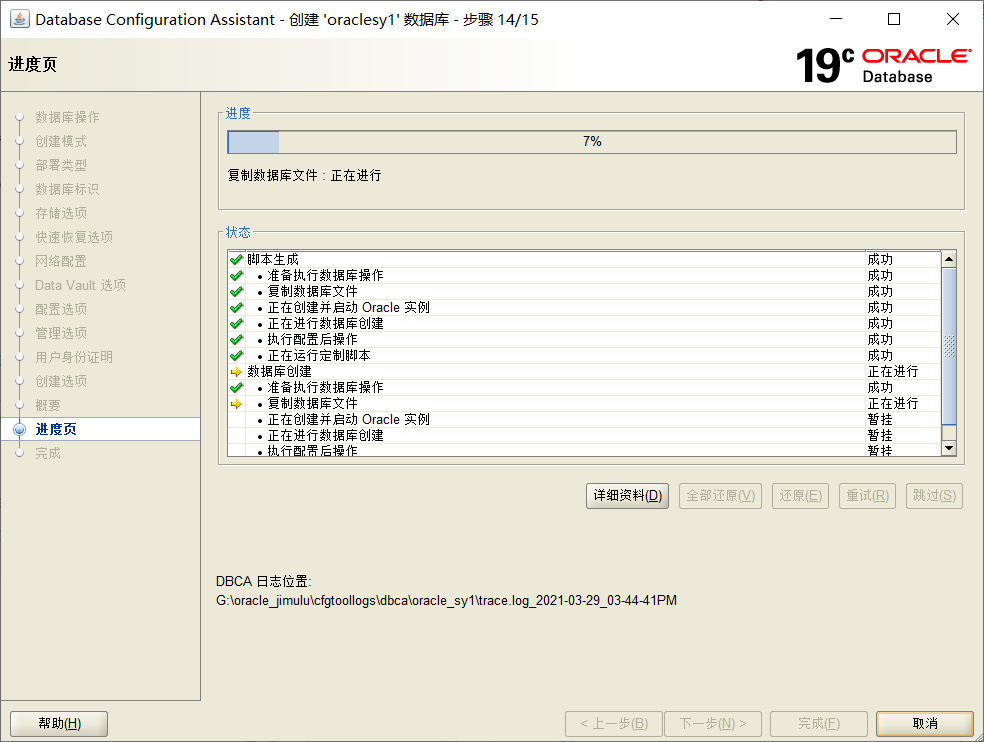
Task: Select the 创建模式 step
Action: [x=61, y=141]
